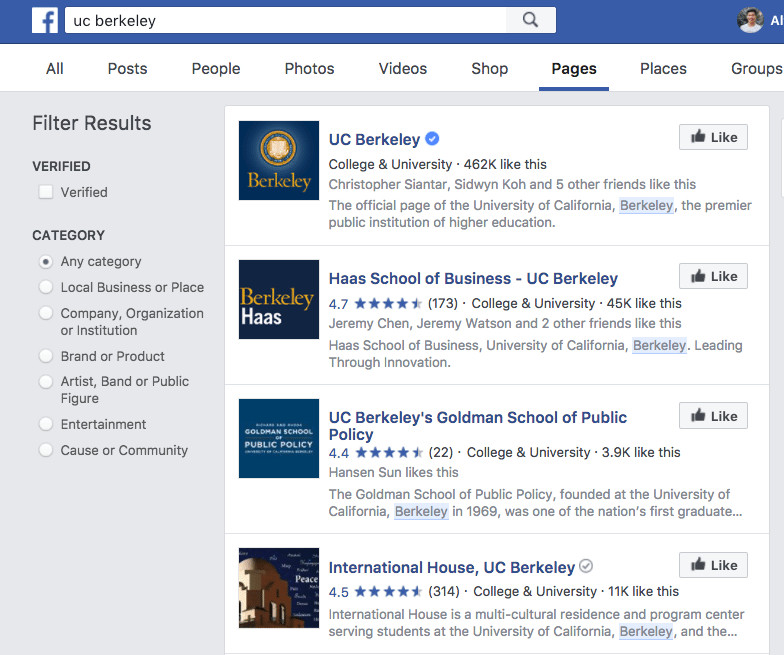
Task: Click the UC Berkeley verified badge
Action: coord(432,138)
